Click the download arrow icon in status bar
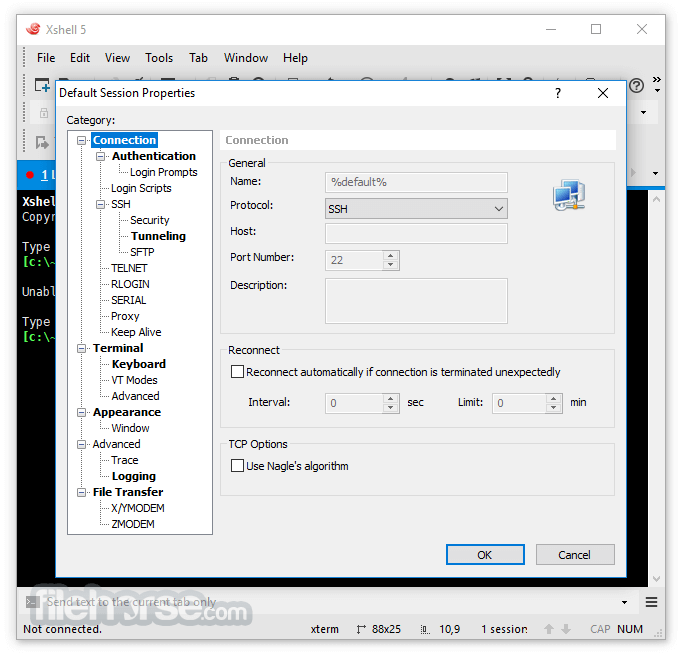Viewport: 684px width, 656px height. pyautogui.click(x=566, y=629)
